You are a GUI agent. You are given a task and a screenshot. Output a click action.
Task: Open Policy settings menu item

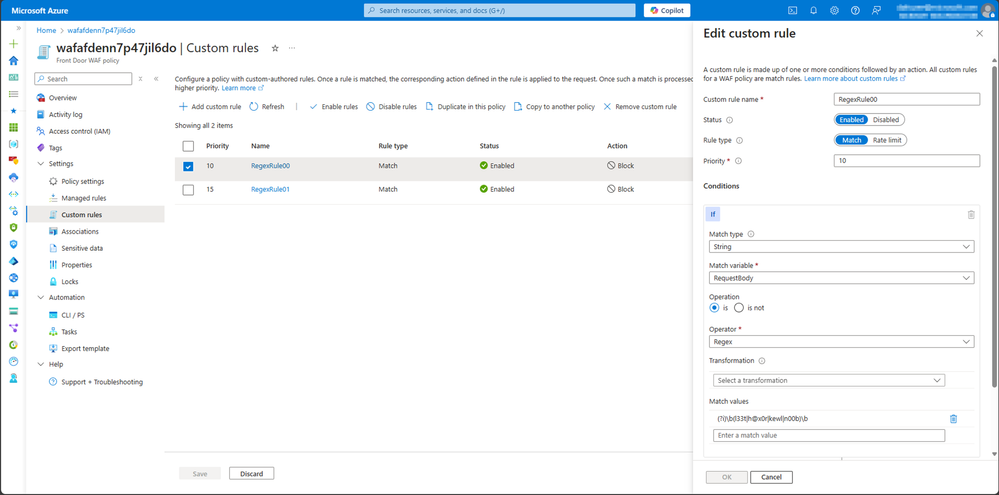82,182
